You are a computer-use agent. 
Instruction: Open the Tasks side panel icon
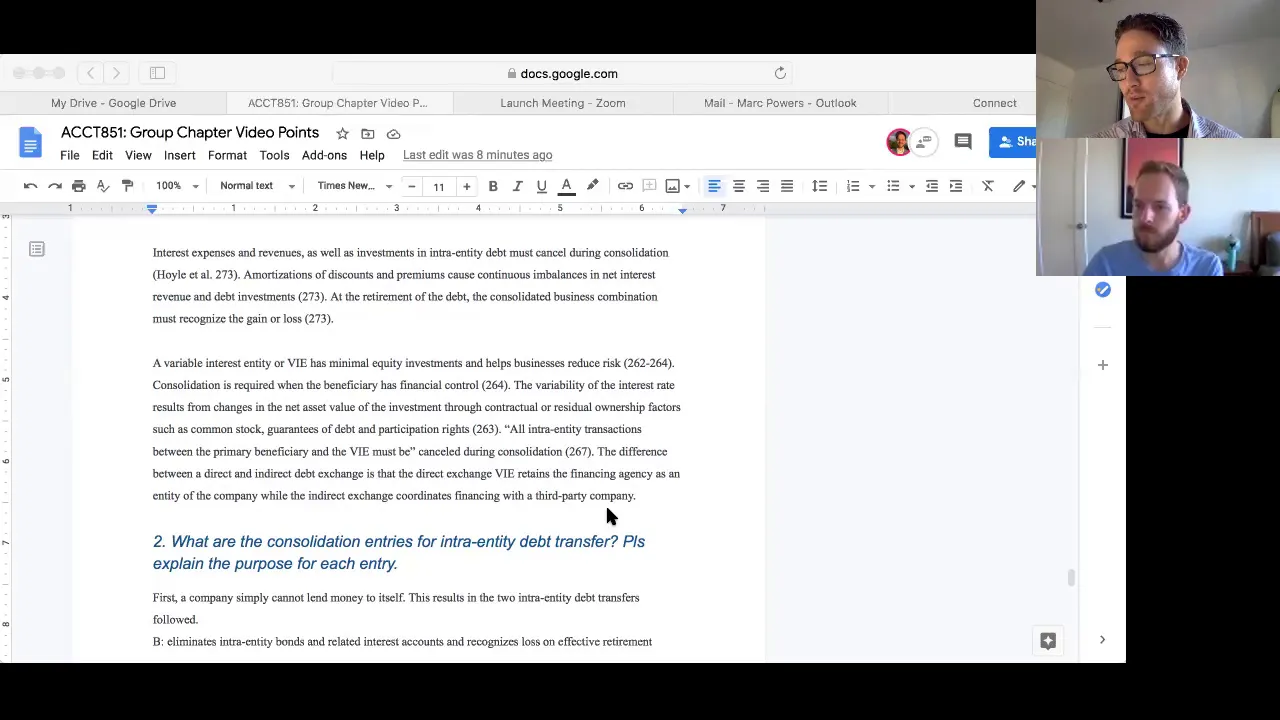[x=1102, y=289]
